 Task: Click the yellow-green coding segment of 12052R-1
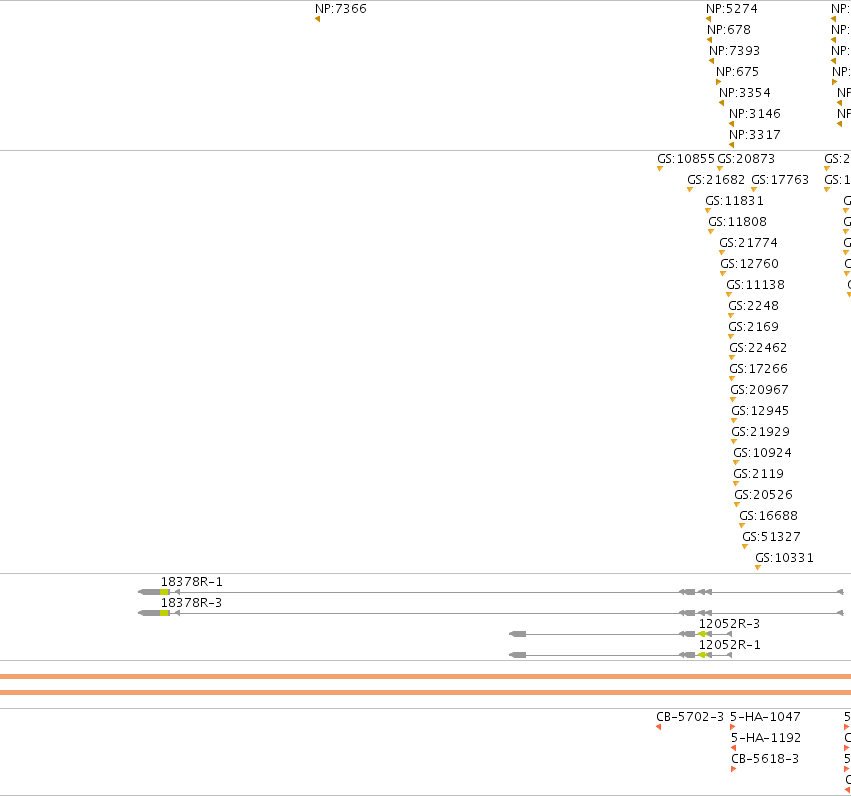click(702, 655)
